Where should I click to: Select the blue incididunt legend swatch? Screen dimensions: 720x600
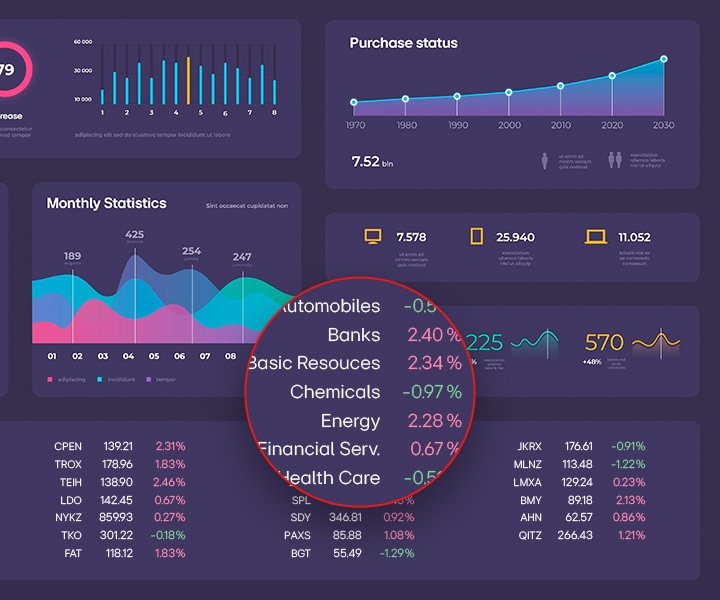[x=102, y=380]
